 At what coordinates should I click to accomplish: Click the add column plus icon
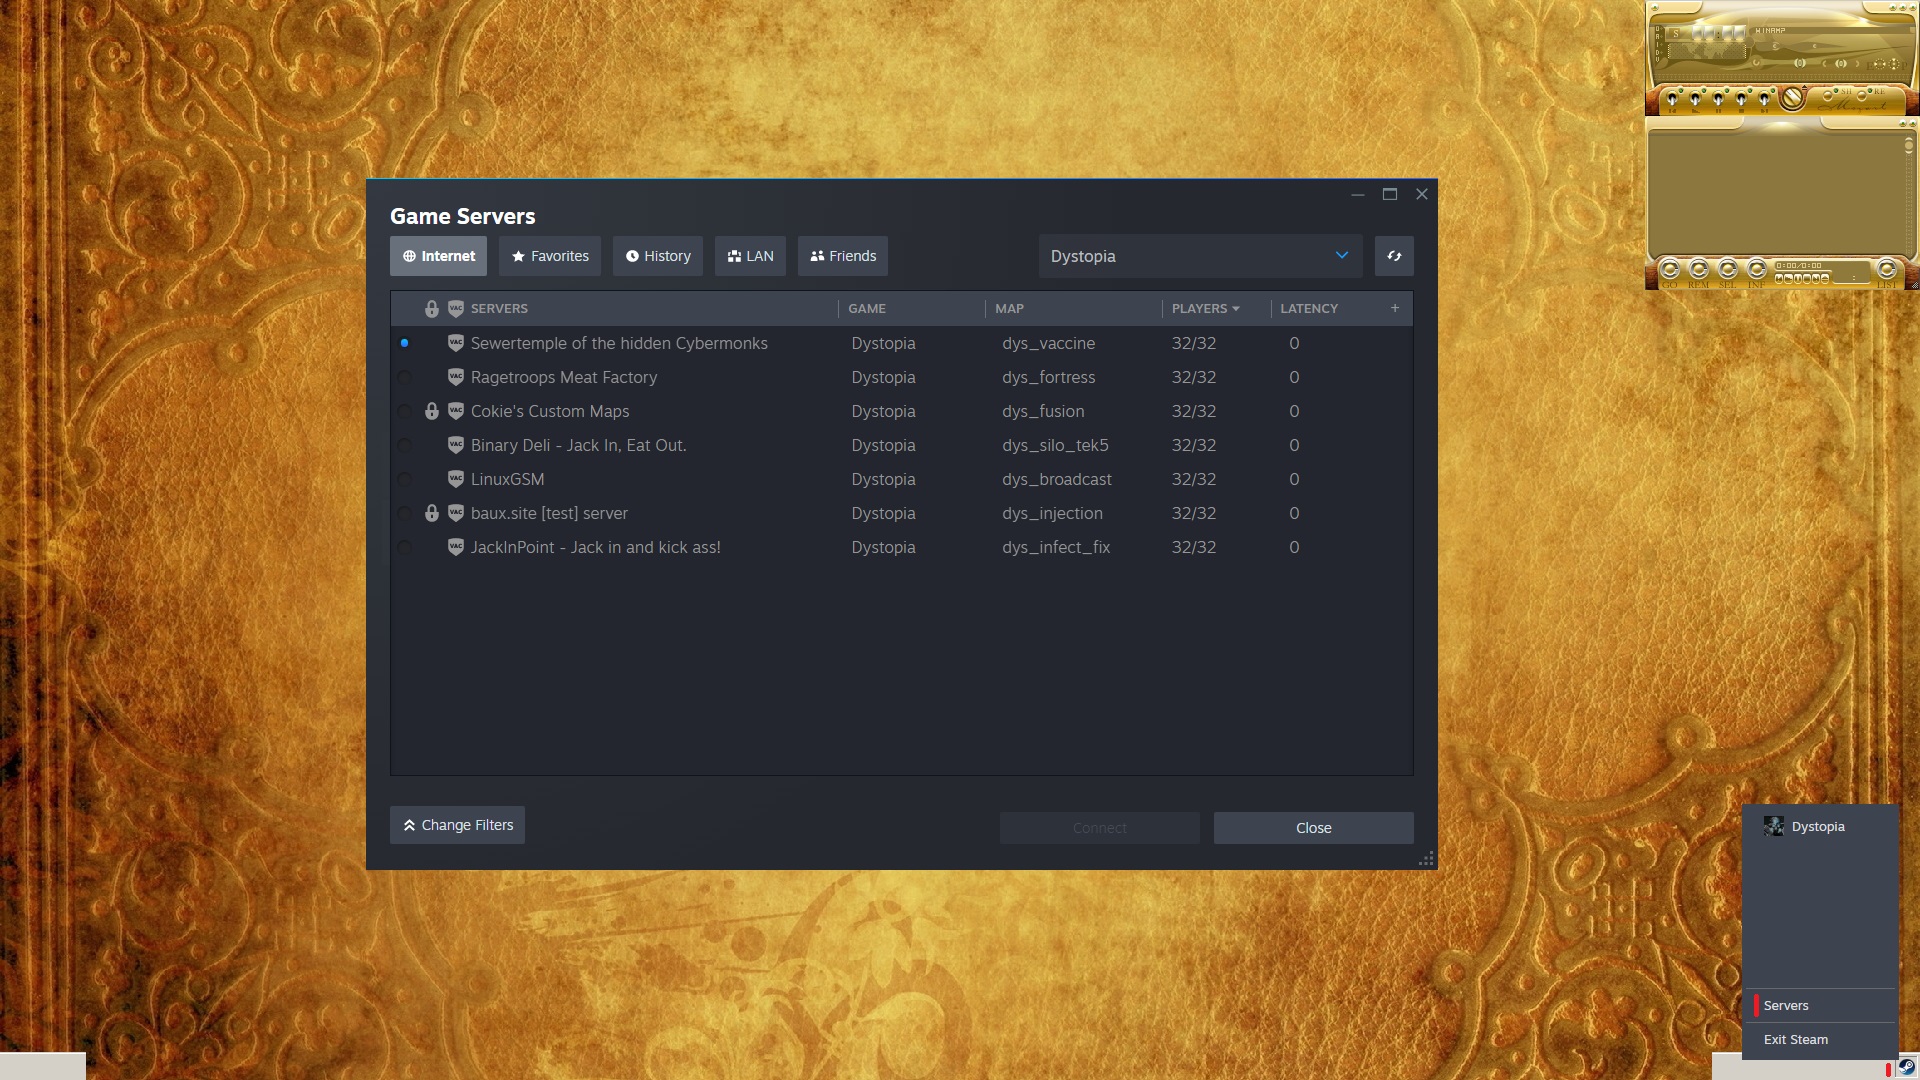coord(1394,308)
